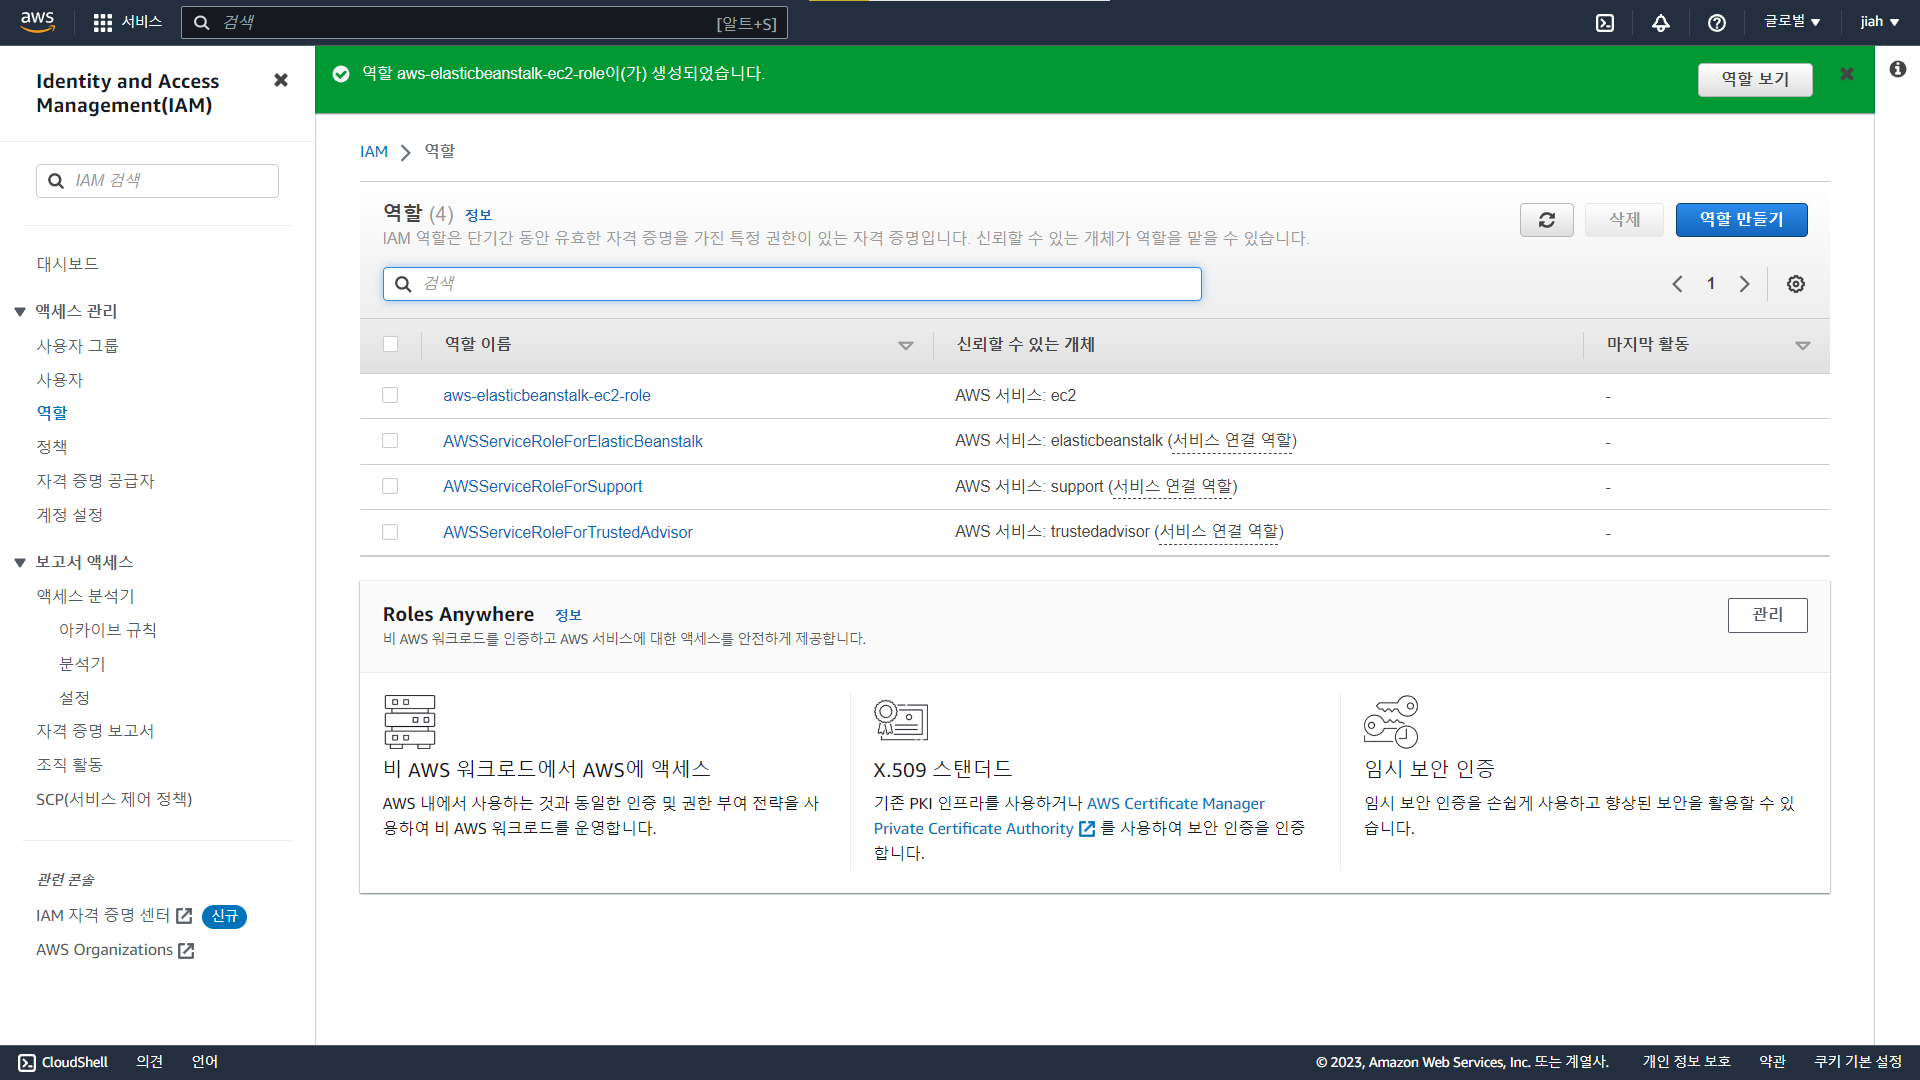The width and height of the screenshot is (1920, 1080).
Task: Focus the IAM 검색 sidebar field
Action: point(157,181)
